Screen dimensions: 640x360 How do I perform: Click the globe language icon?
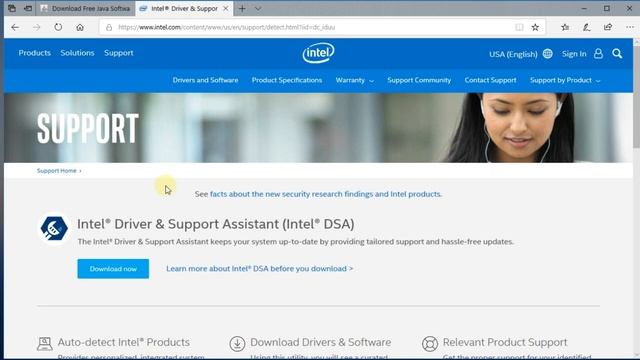[548, 53]
